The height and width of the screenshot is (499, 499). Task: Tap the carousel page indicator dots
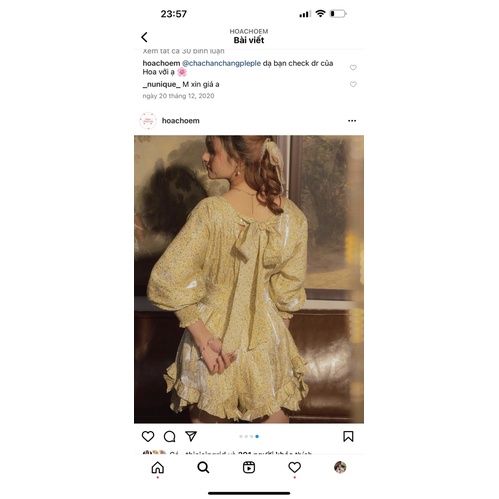(249, 436)
